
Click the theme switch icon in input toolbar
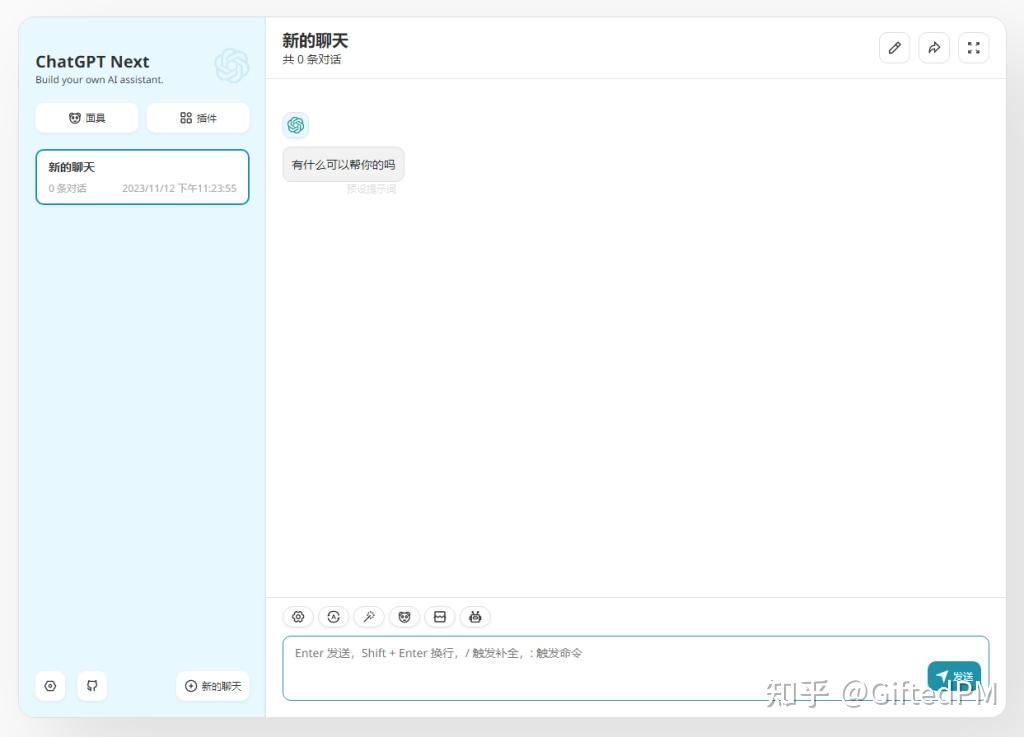(333, 617)
